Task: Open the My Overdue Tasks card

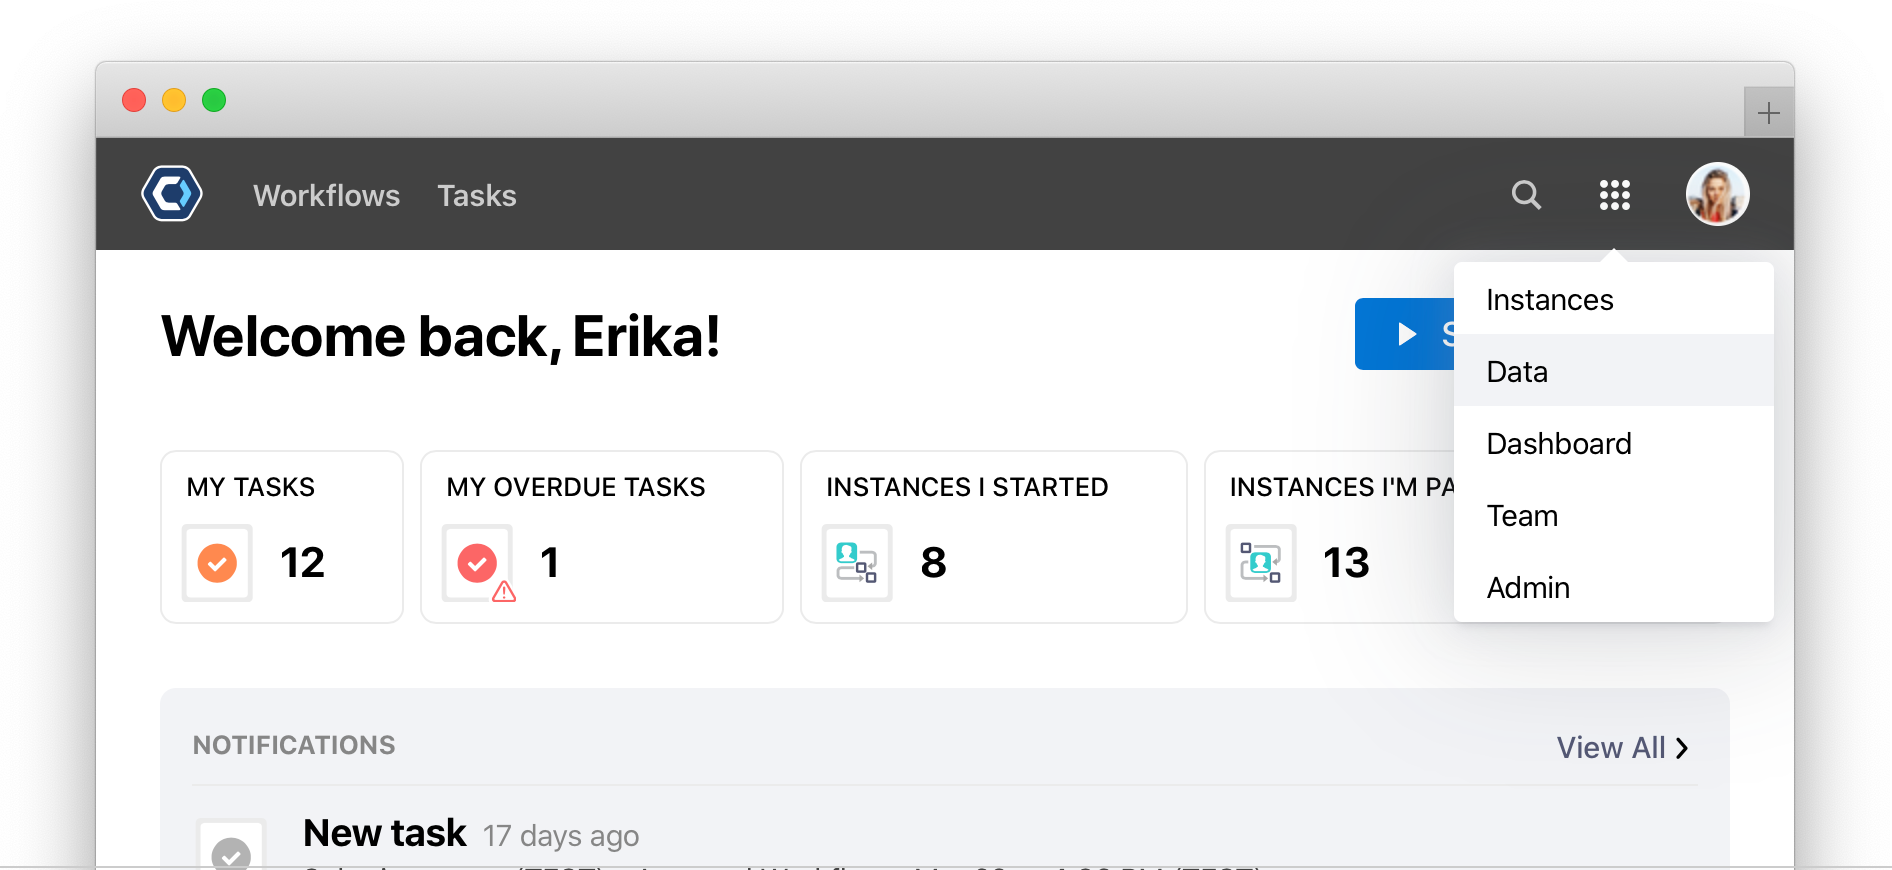Action: pos(602,537)
